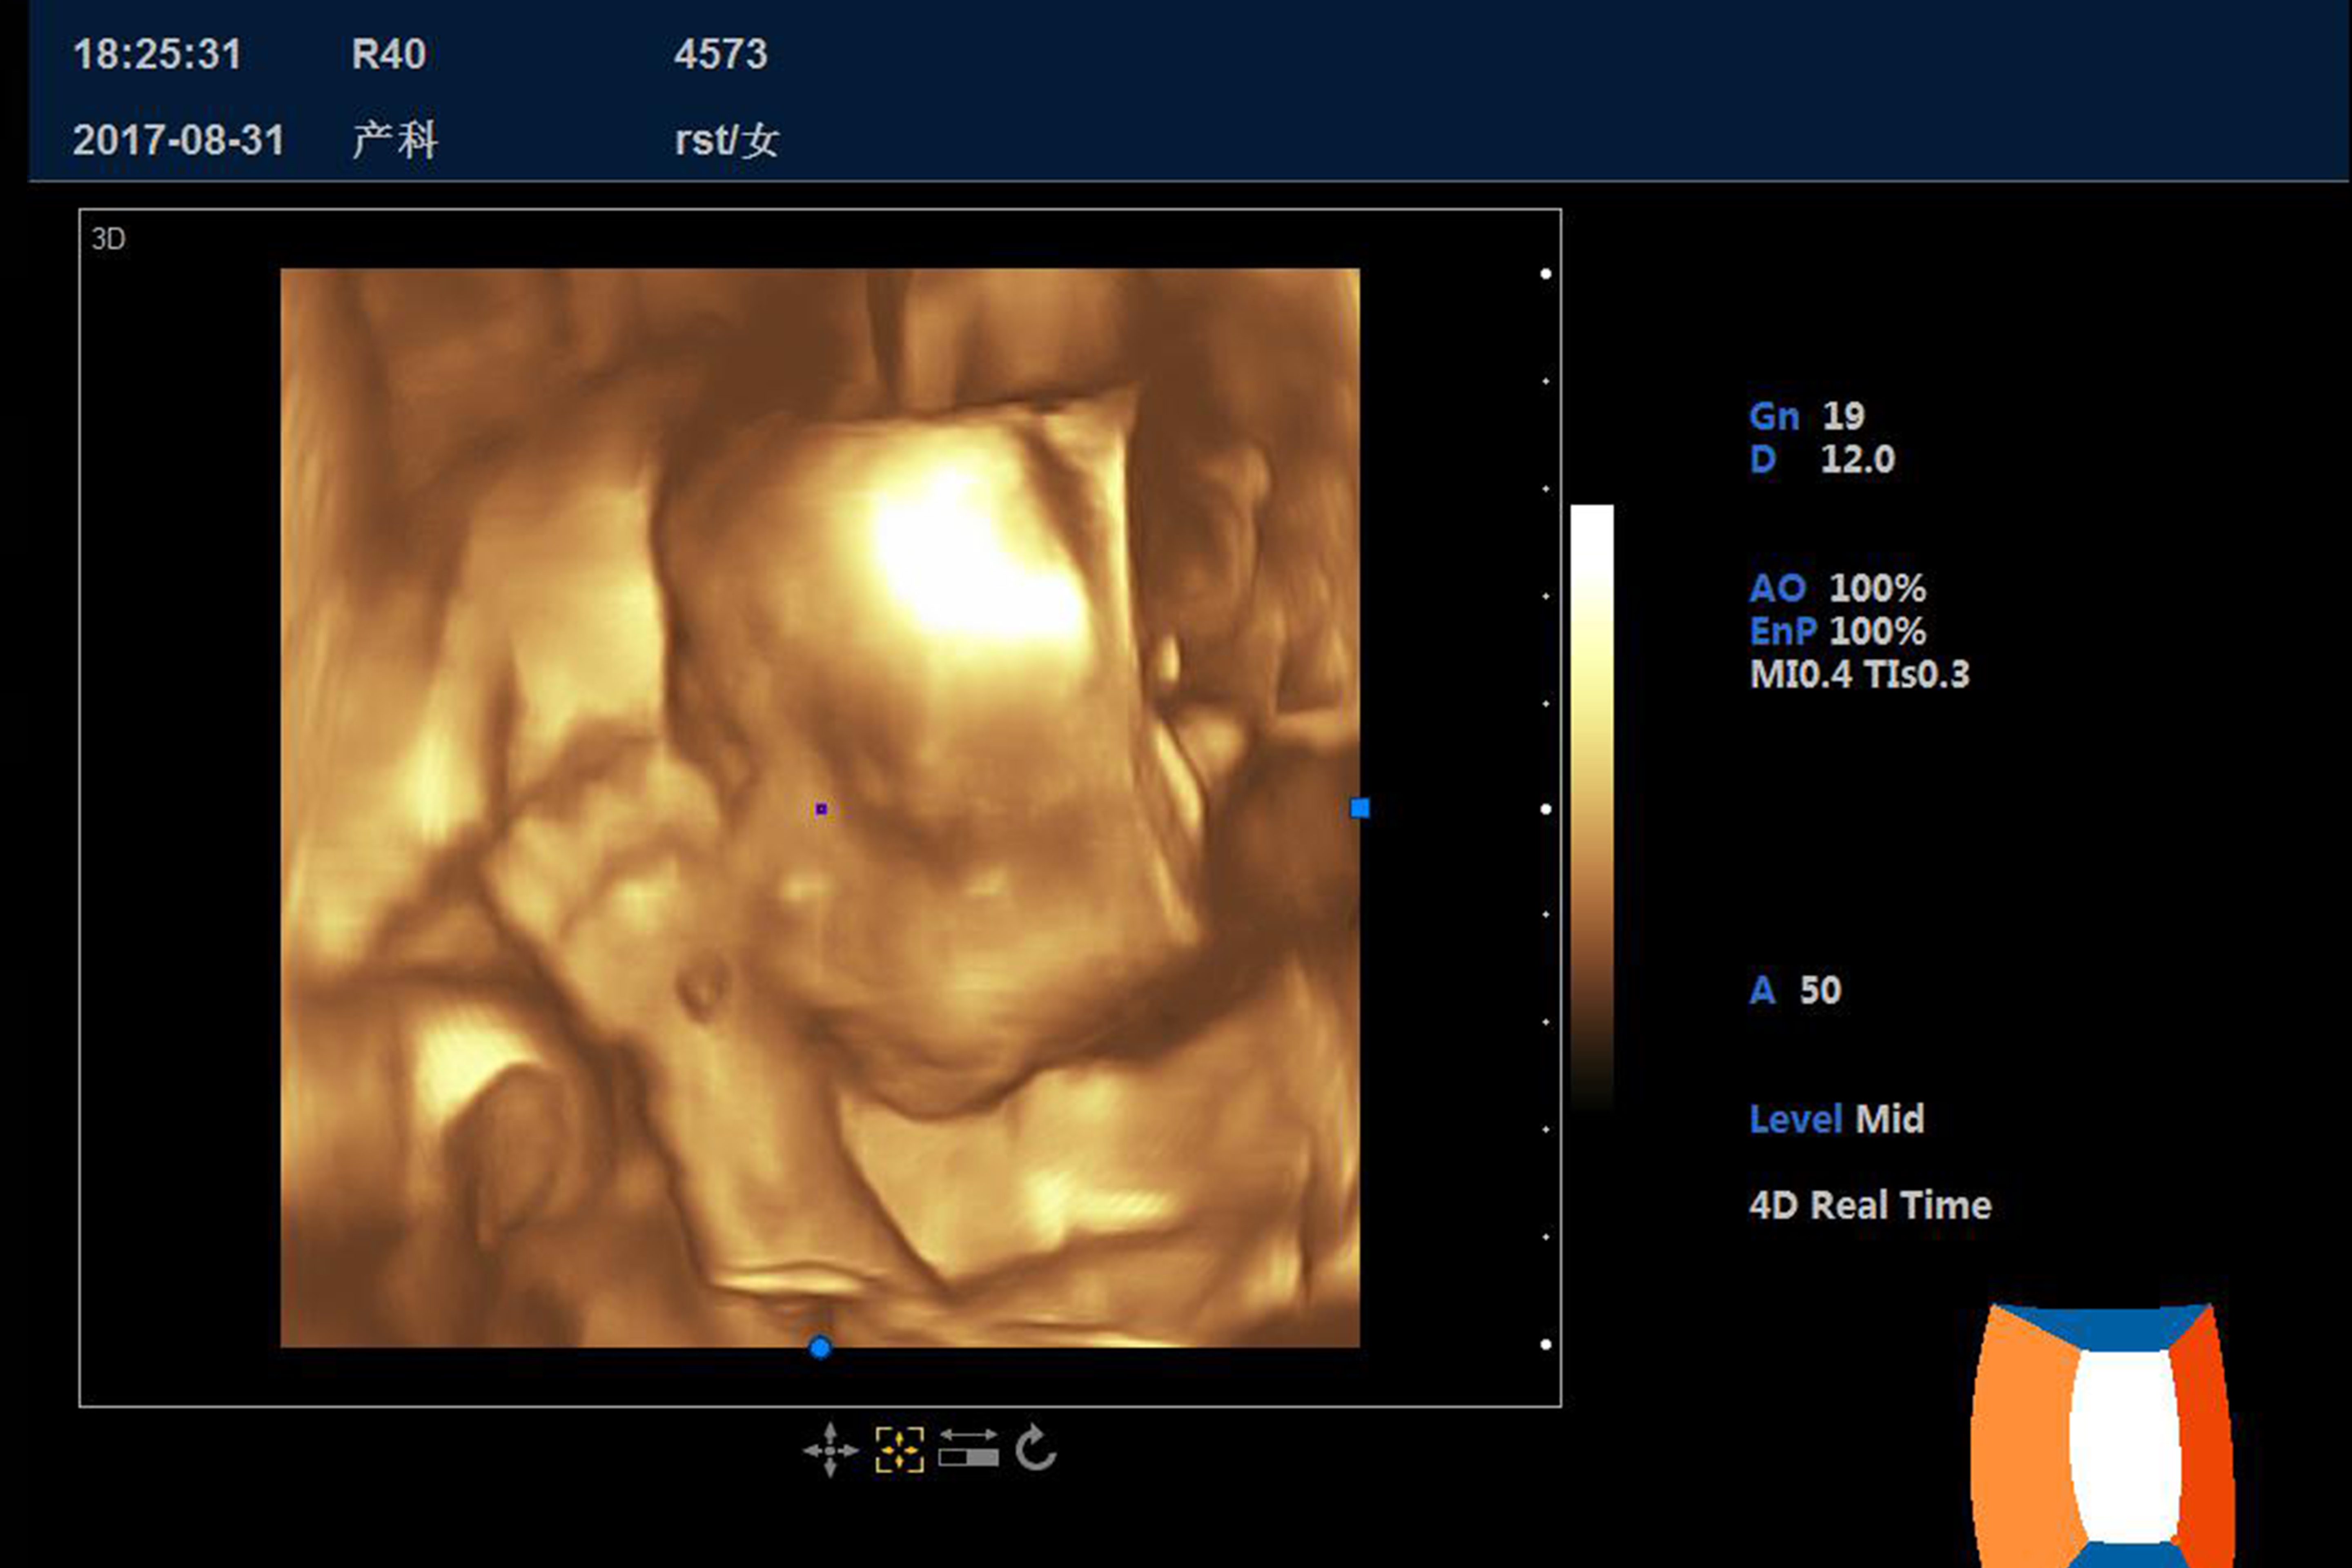Click the 3D volume orientation cube
2352x1568 pixels.
point(2102,1436)
